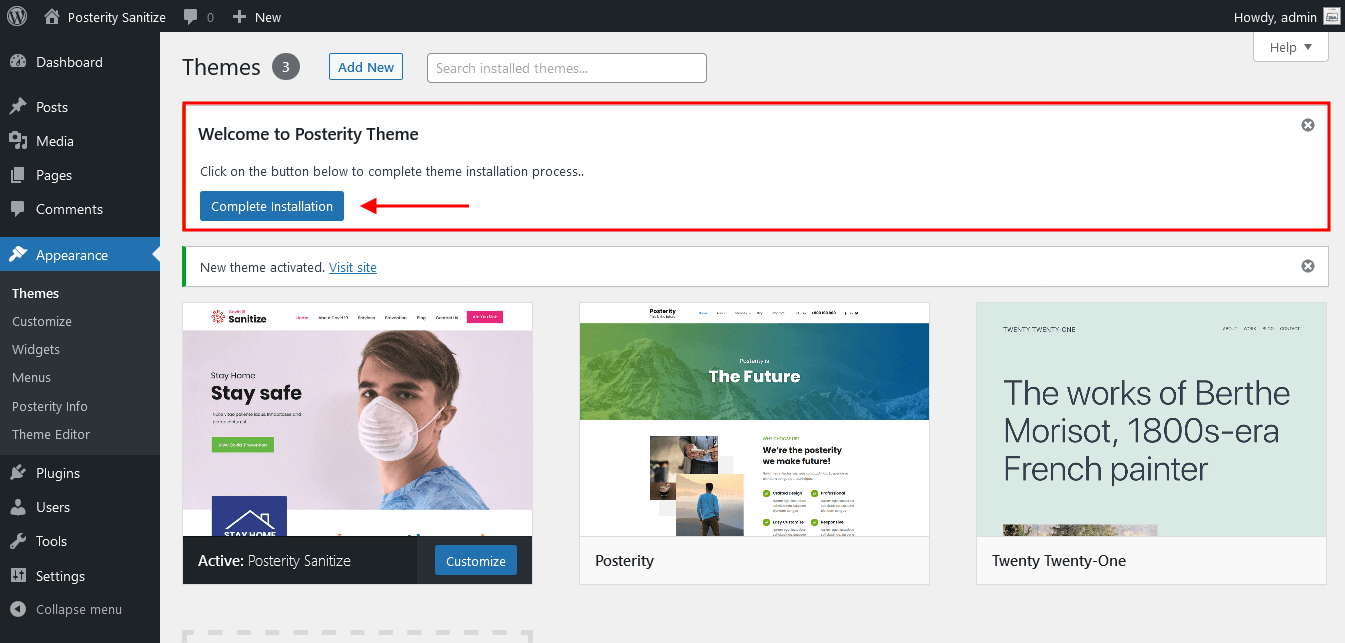1345x643 pixels.
Task: Click the theme count badge showing 3
Action: coord(286,67)
